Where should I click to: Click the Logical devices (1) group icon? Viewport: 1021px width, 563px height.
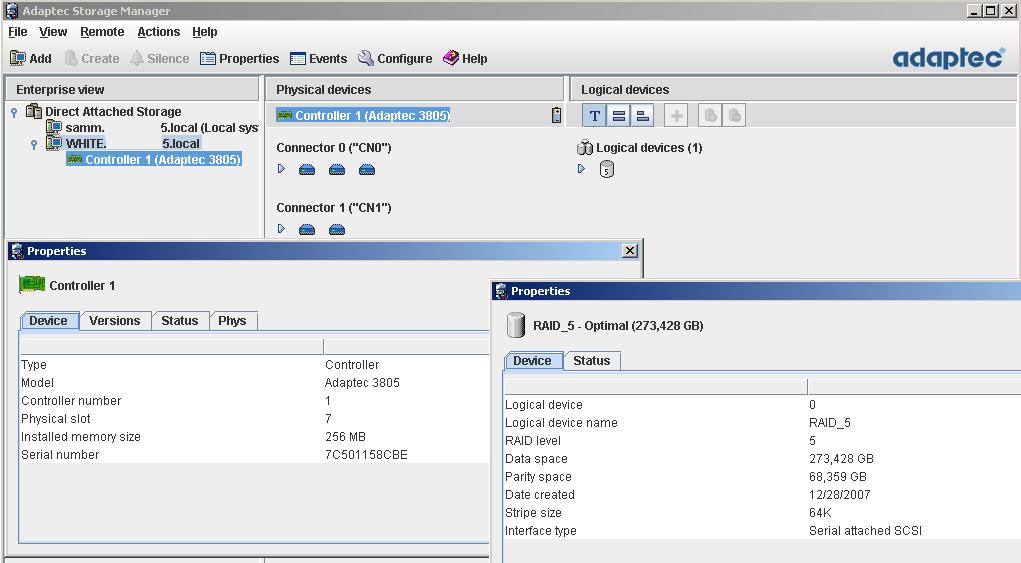[585, 148]
